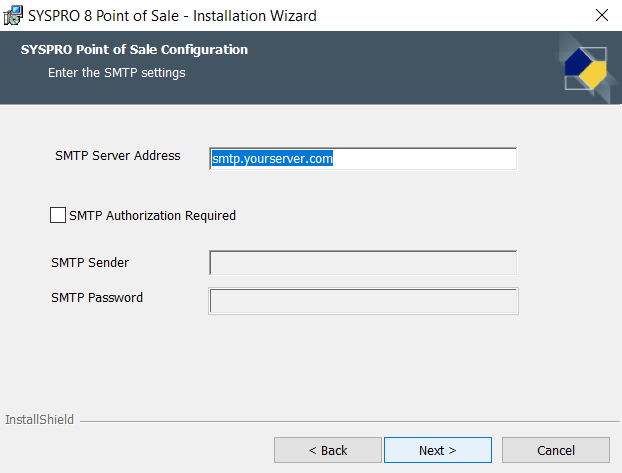Screen dimensions: 622x473
Task: Enable the SMTP Authorization Required checkbox
Action: coord(57,215)
